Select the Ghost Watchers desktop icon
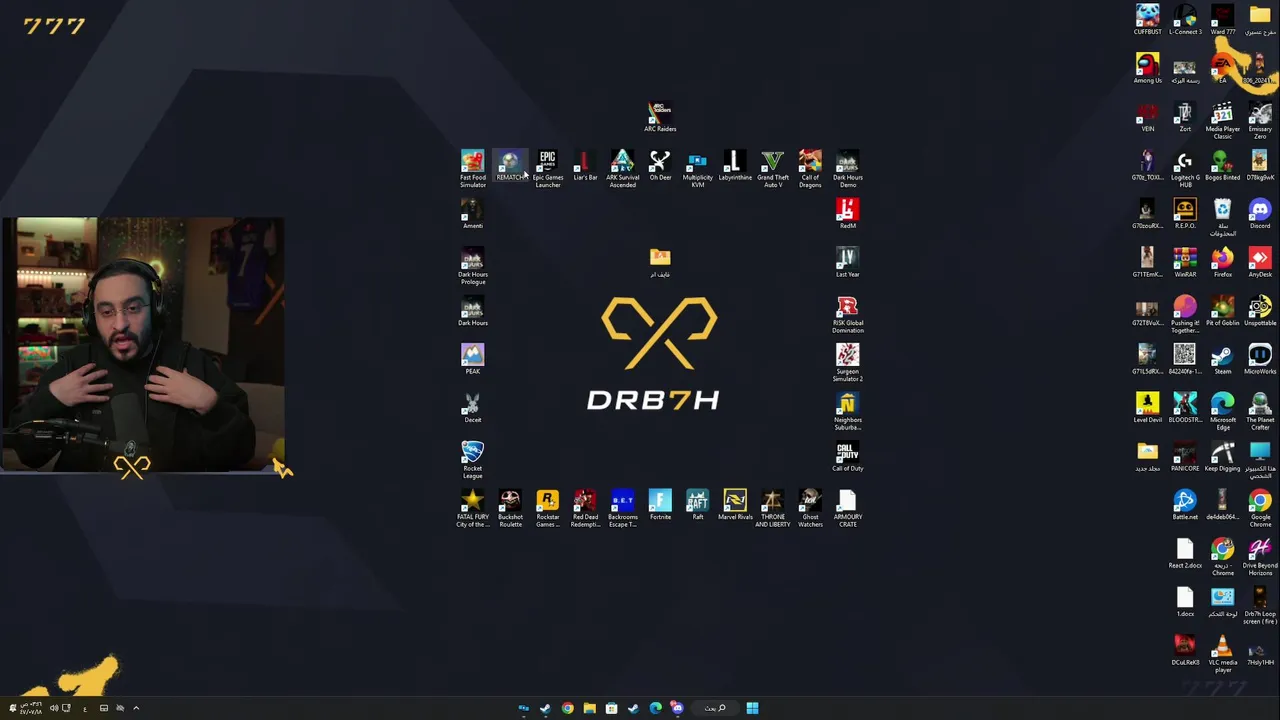This screenshot has width=1280, height=720. coord(810,509)
